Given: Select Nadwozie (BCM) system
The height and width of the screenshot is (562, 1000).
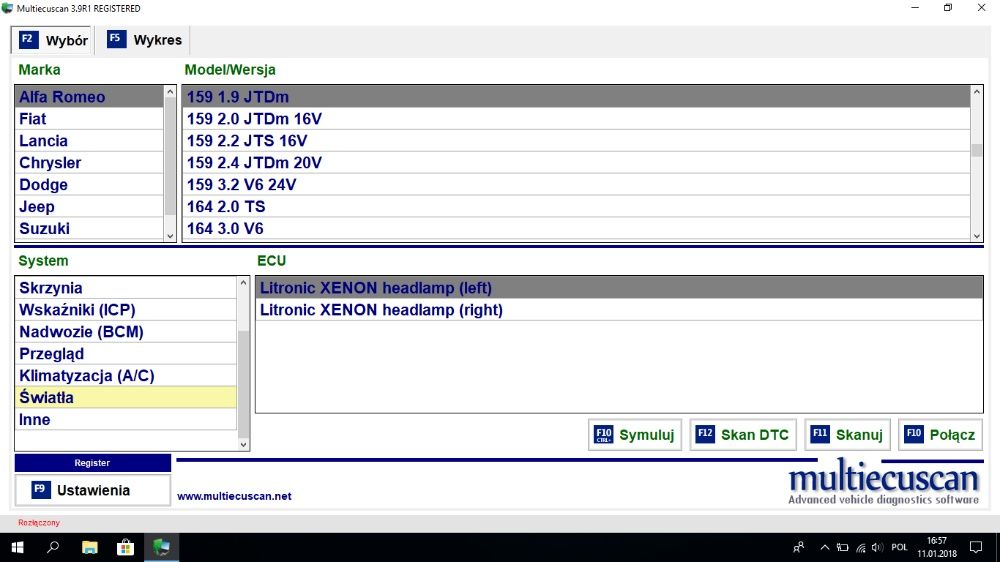Looking at the screenshot, I should (126, 332).
